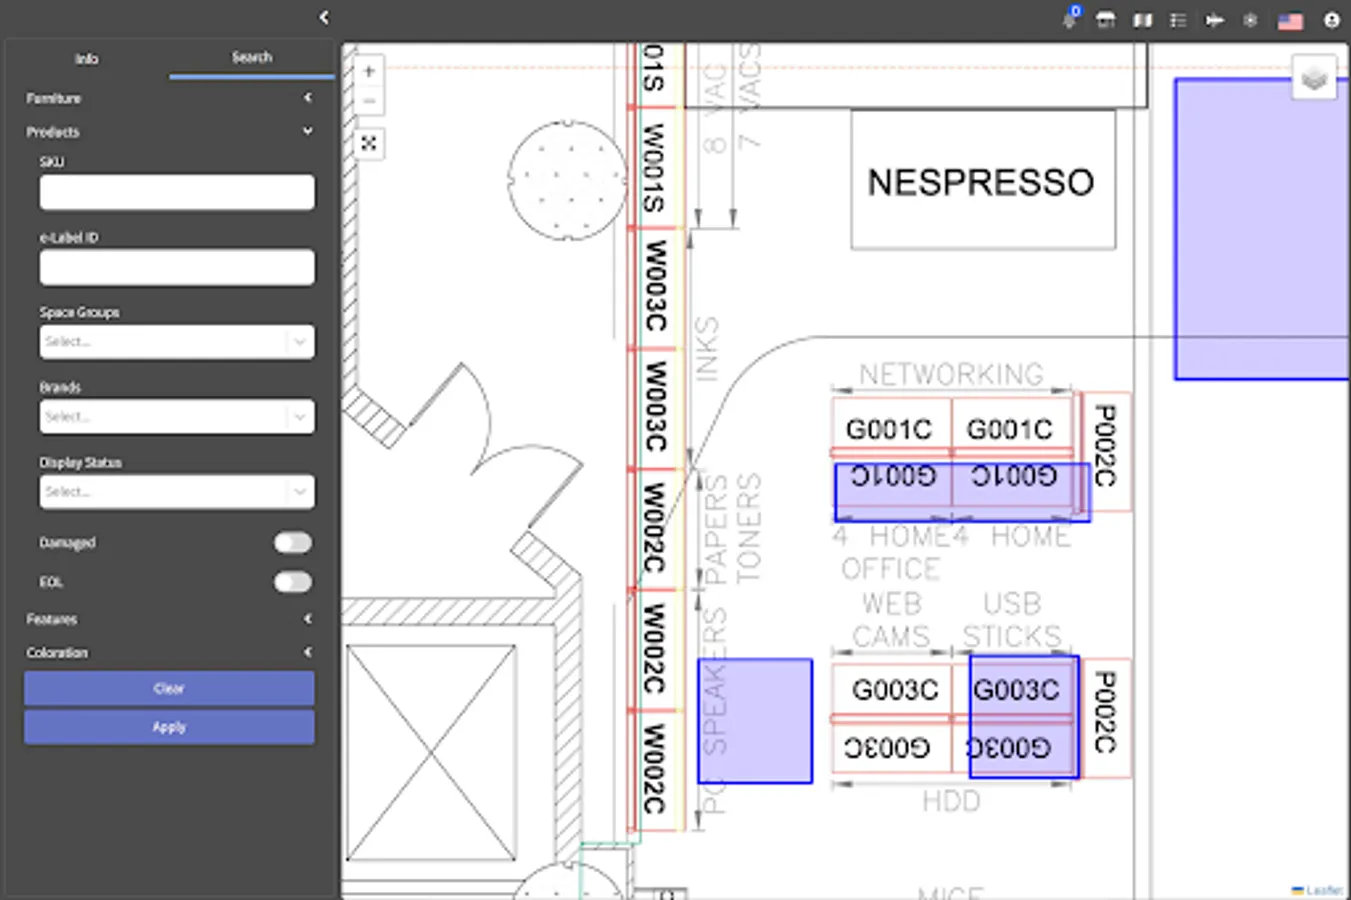
Task: Click the store icon in top bar
Action: [x=1105, y=21]
